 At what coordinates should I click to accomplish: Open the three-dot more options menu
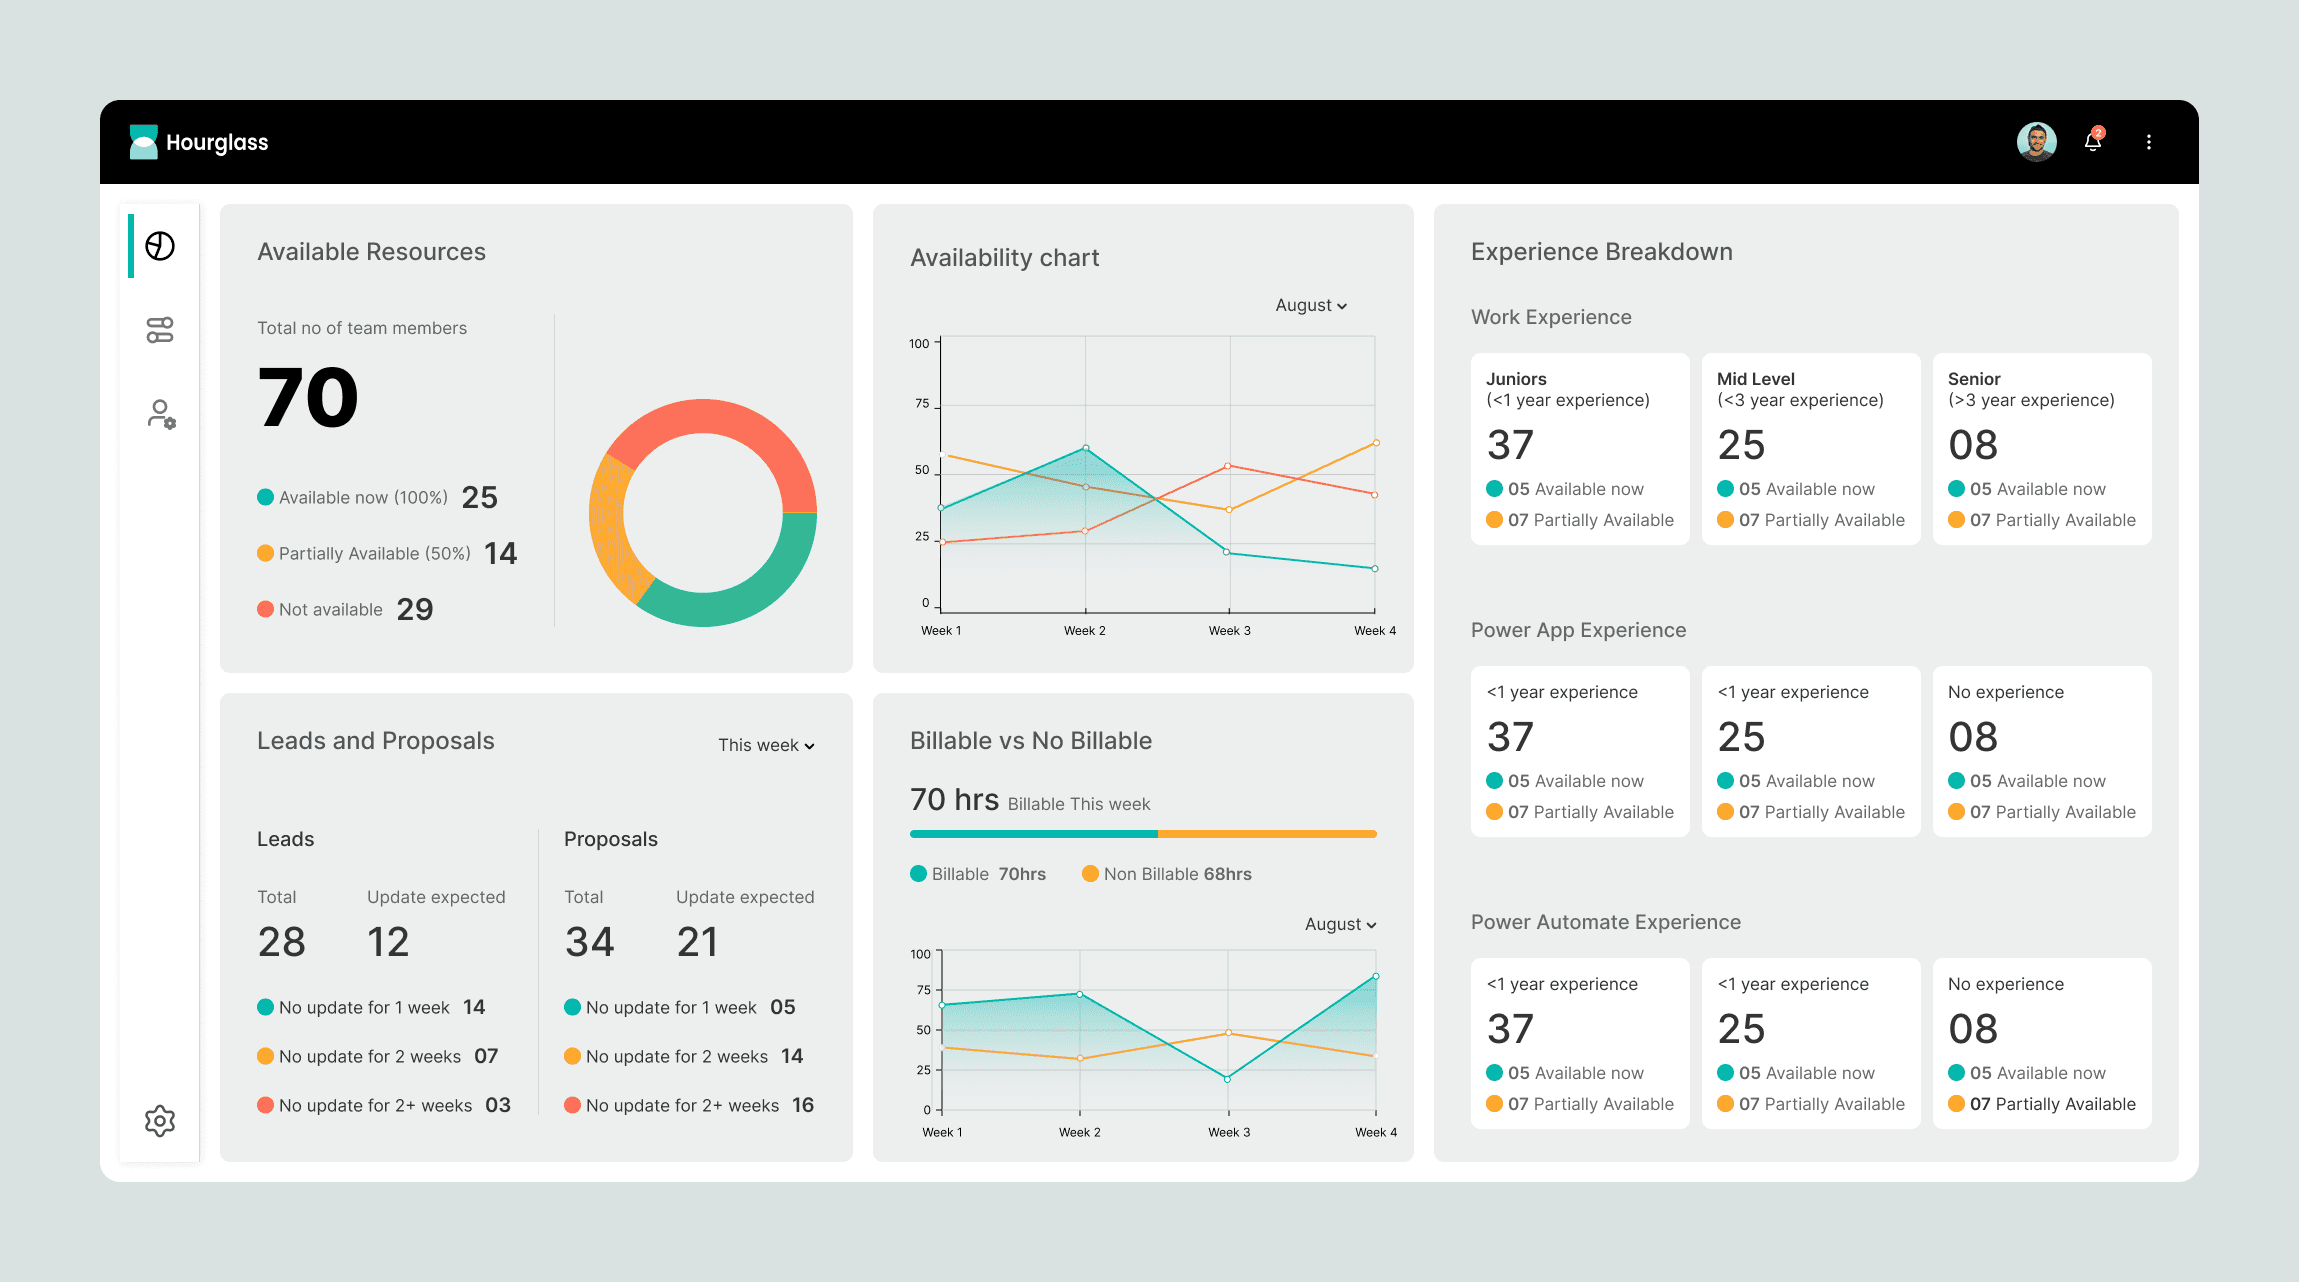click(2148, 142)
